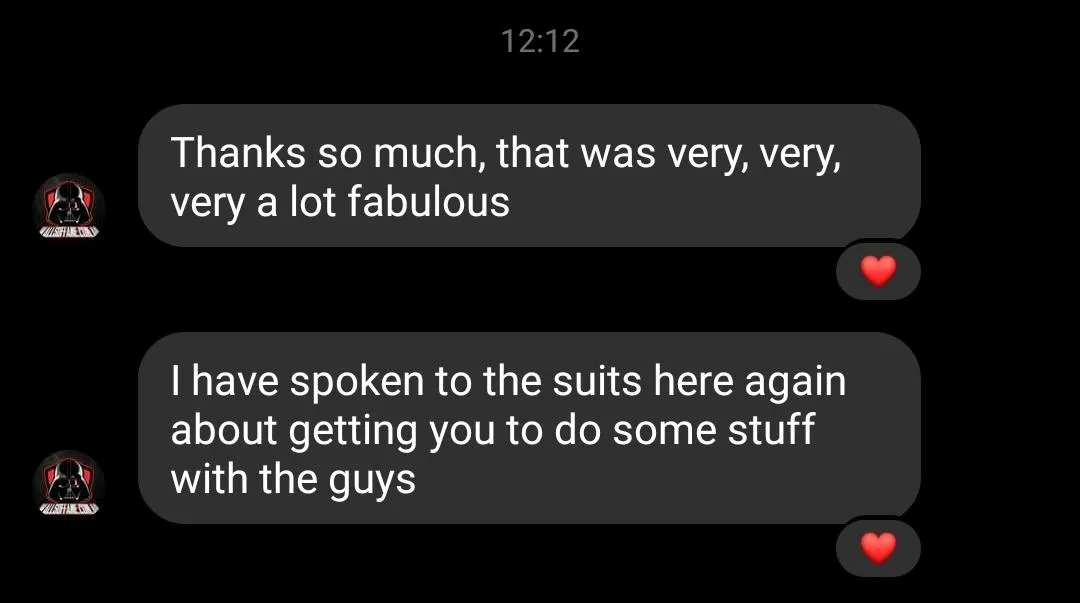The width and height of the screenshot is (1080, 603).
Task: Click the heart reaction under the 'suits' message
Action: 878,547
